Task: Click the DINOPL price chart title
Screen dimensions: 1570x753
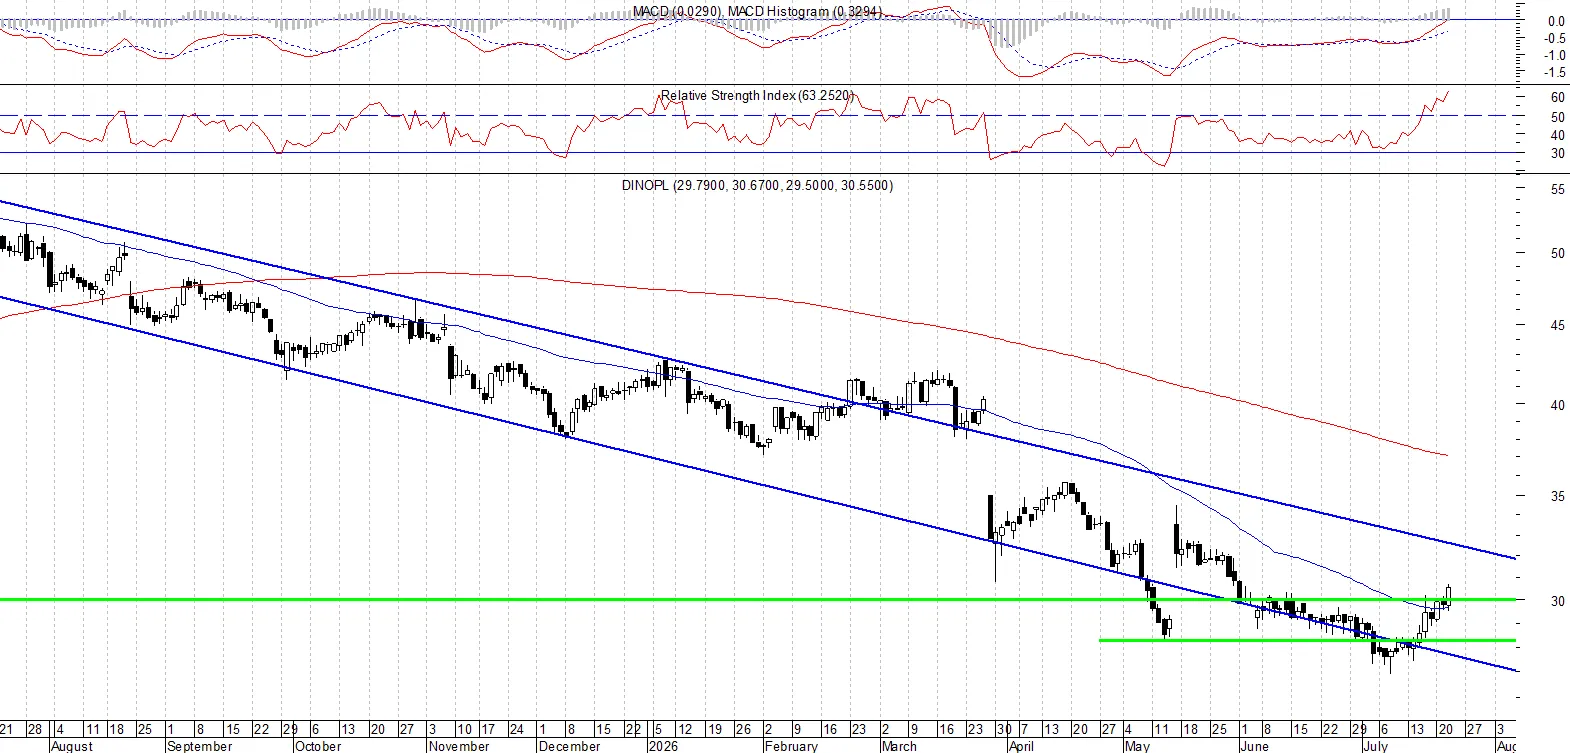Action: 757,185
